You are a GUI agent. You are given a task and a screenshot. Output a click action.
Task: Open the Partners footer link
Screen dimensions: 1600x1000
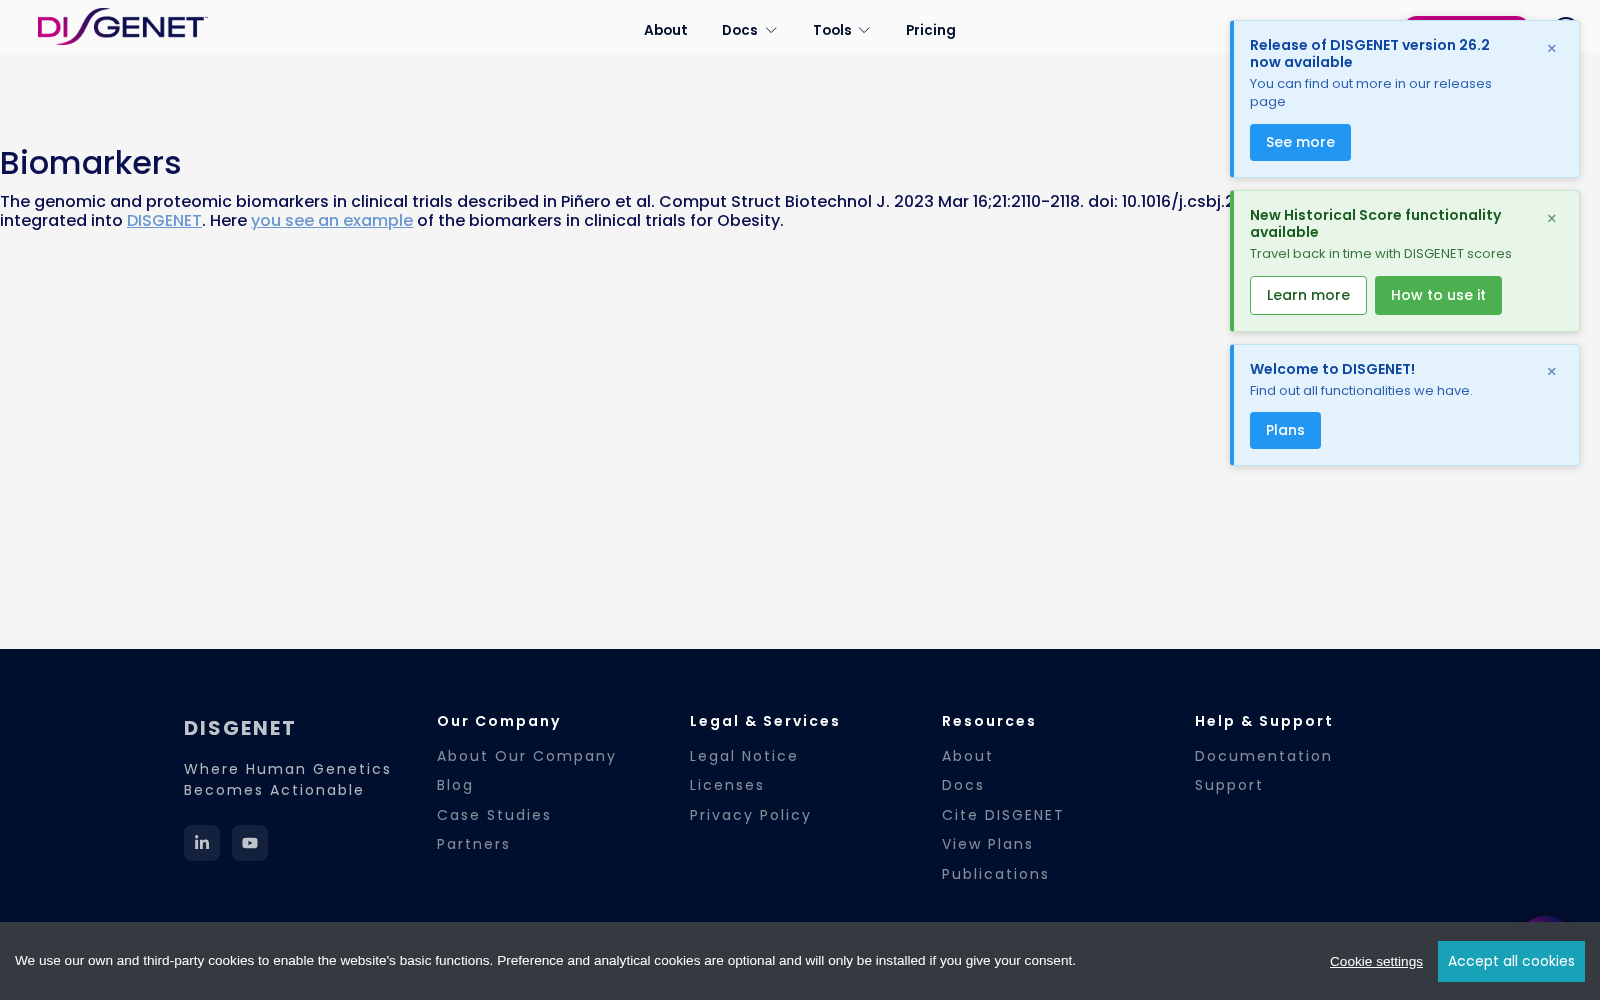point(474,844)
